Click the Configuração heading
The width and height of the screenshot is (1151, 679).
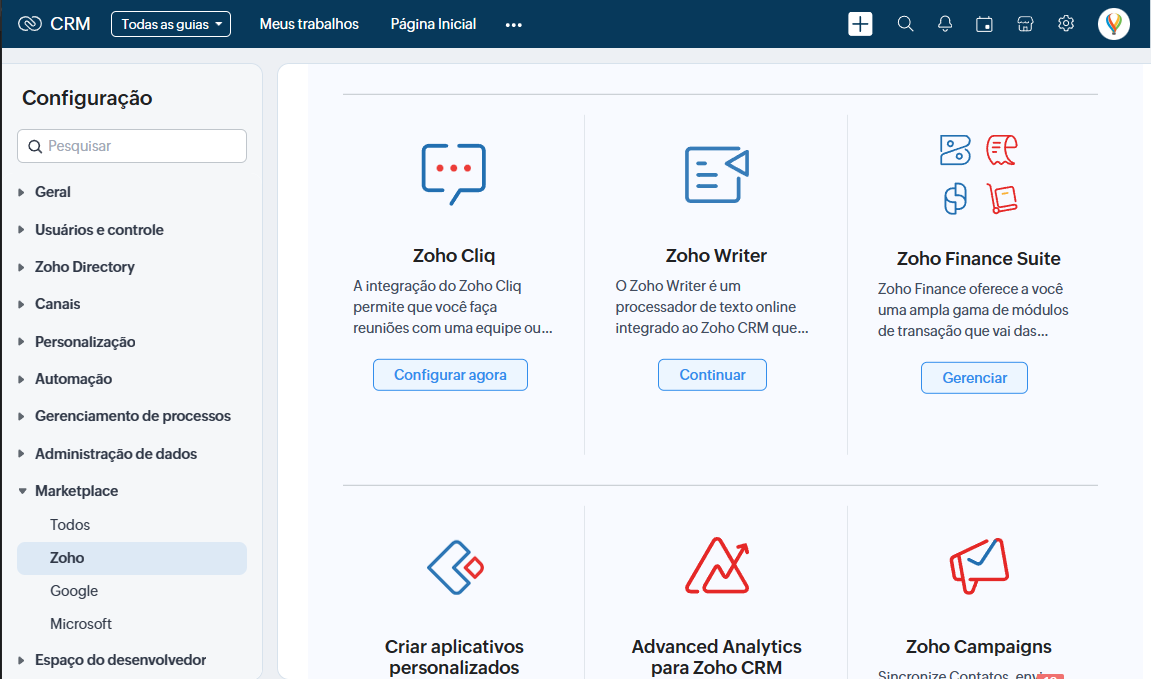[x=87, y=98]
